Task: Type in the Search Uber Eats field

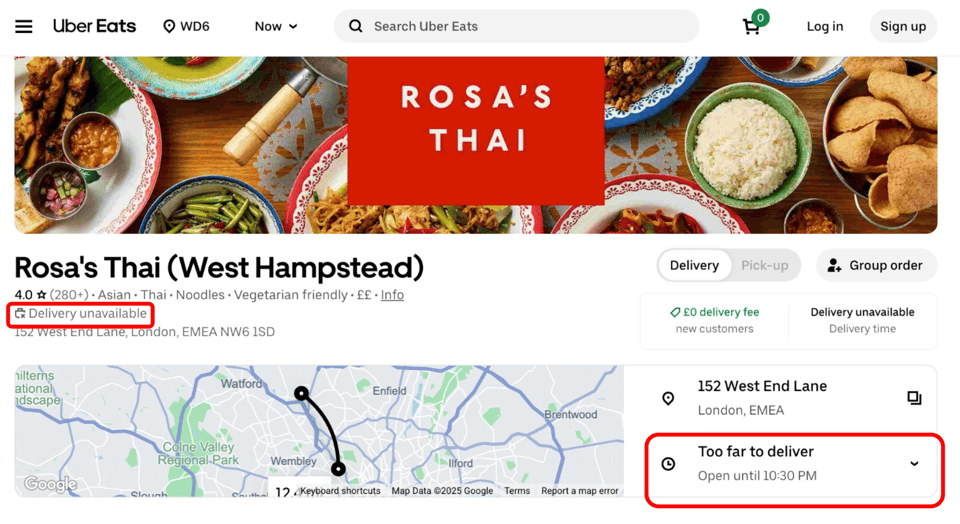Action: [530, 27]
